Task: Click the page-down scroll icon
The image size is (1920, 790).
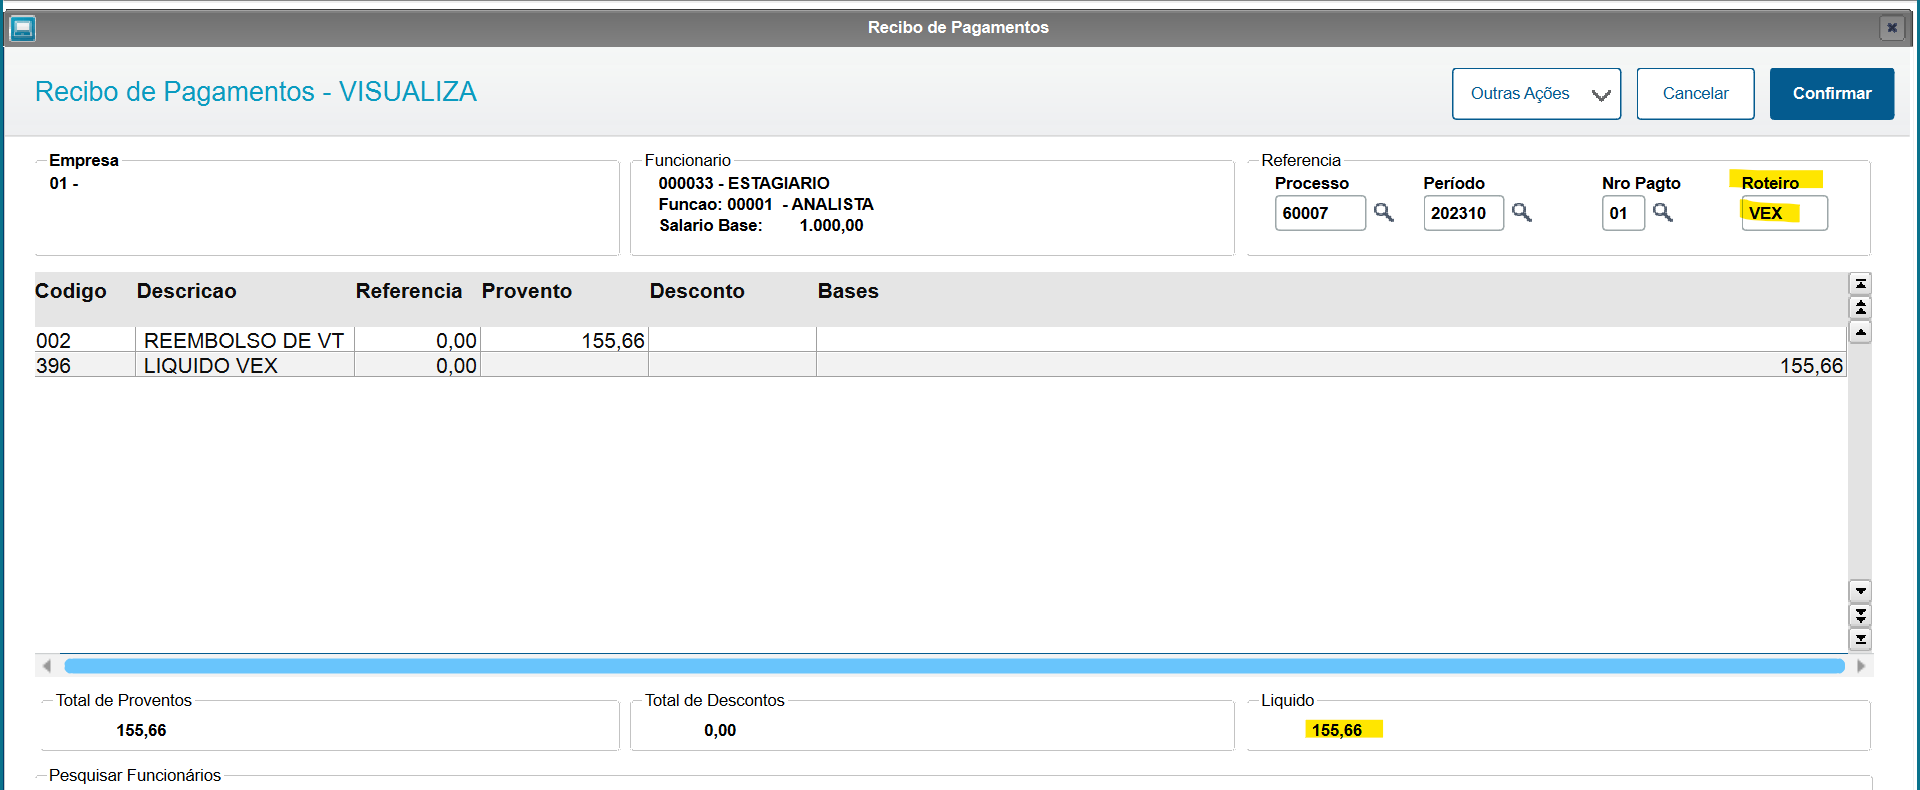Action: pyautogui.click(x=1861, y=615)
